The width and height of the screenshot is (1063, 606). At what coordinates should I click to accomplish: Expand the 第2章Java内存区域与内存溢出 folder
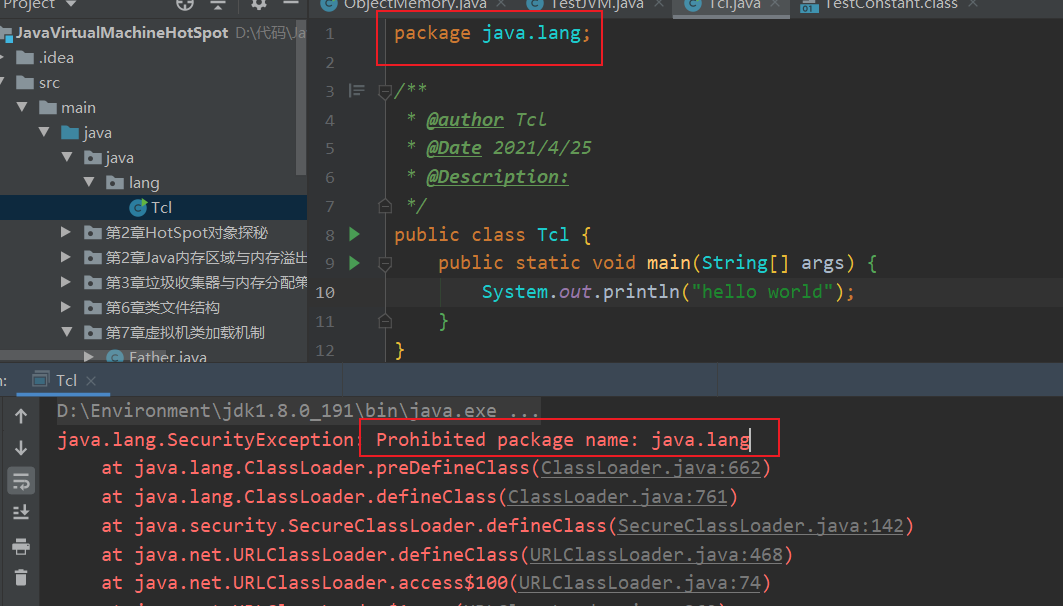[66, 258]
